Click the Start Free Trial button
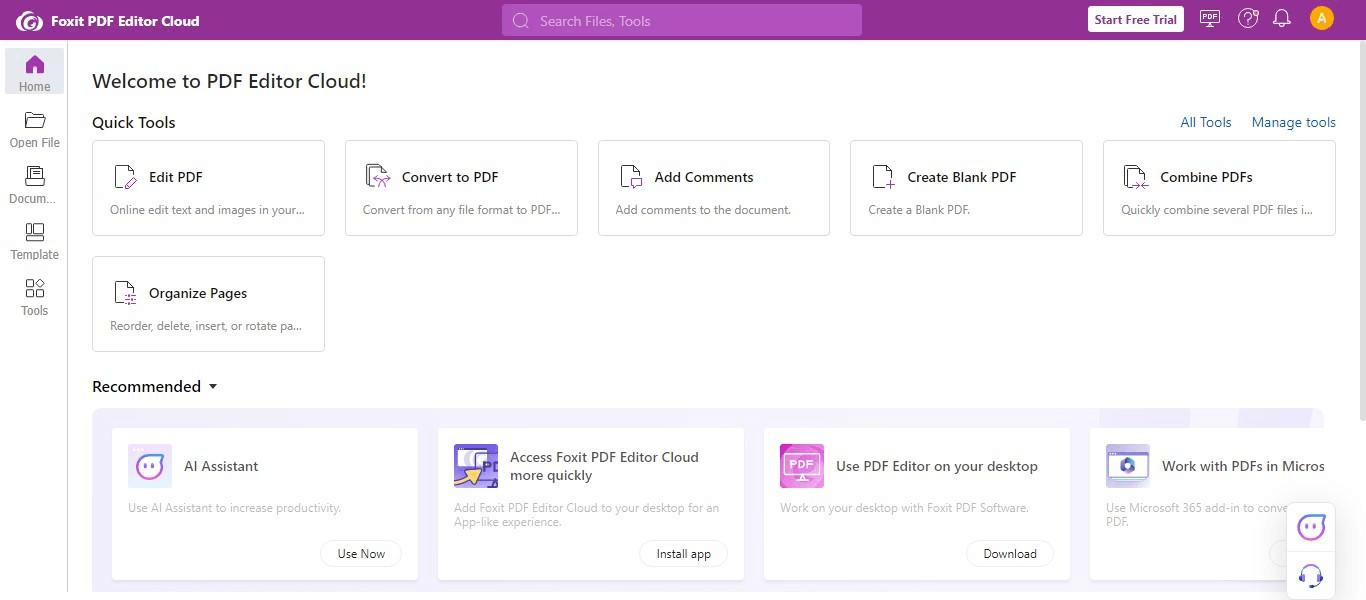 click(1135, 18)
